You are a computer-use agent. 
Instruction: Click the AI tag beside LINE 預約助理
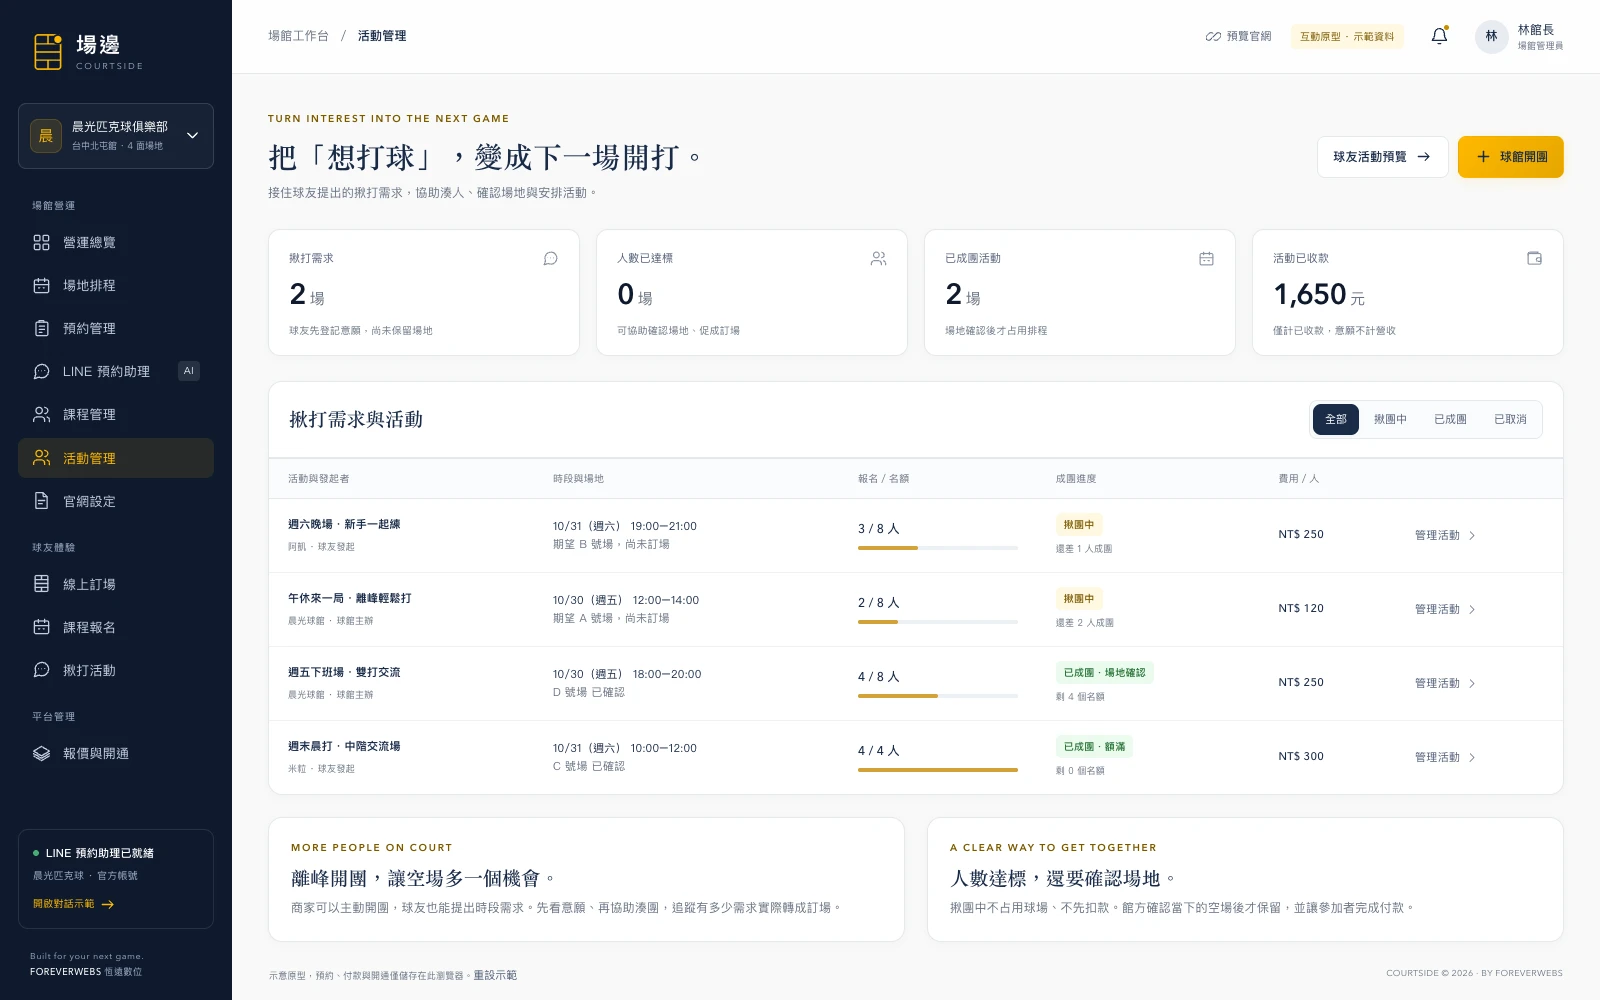pos(189,371)
